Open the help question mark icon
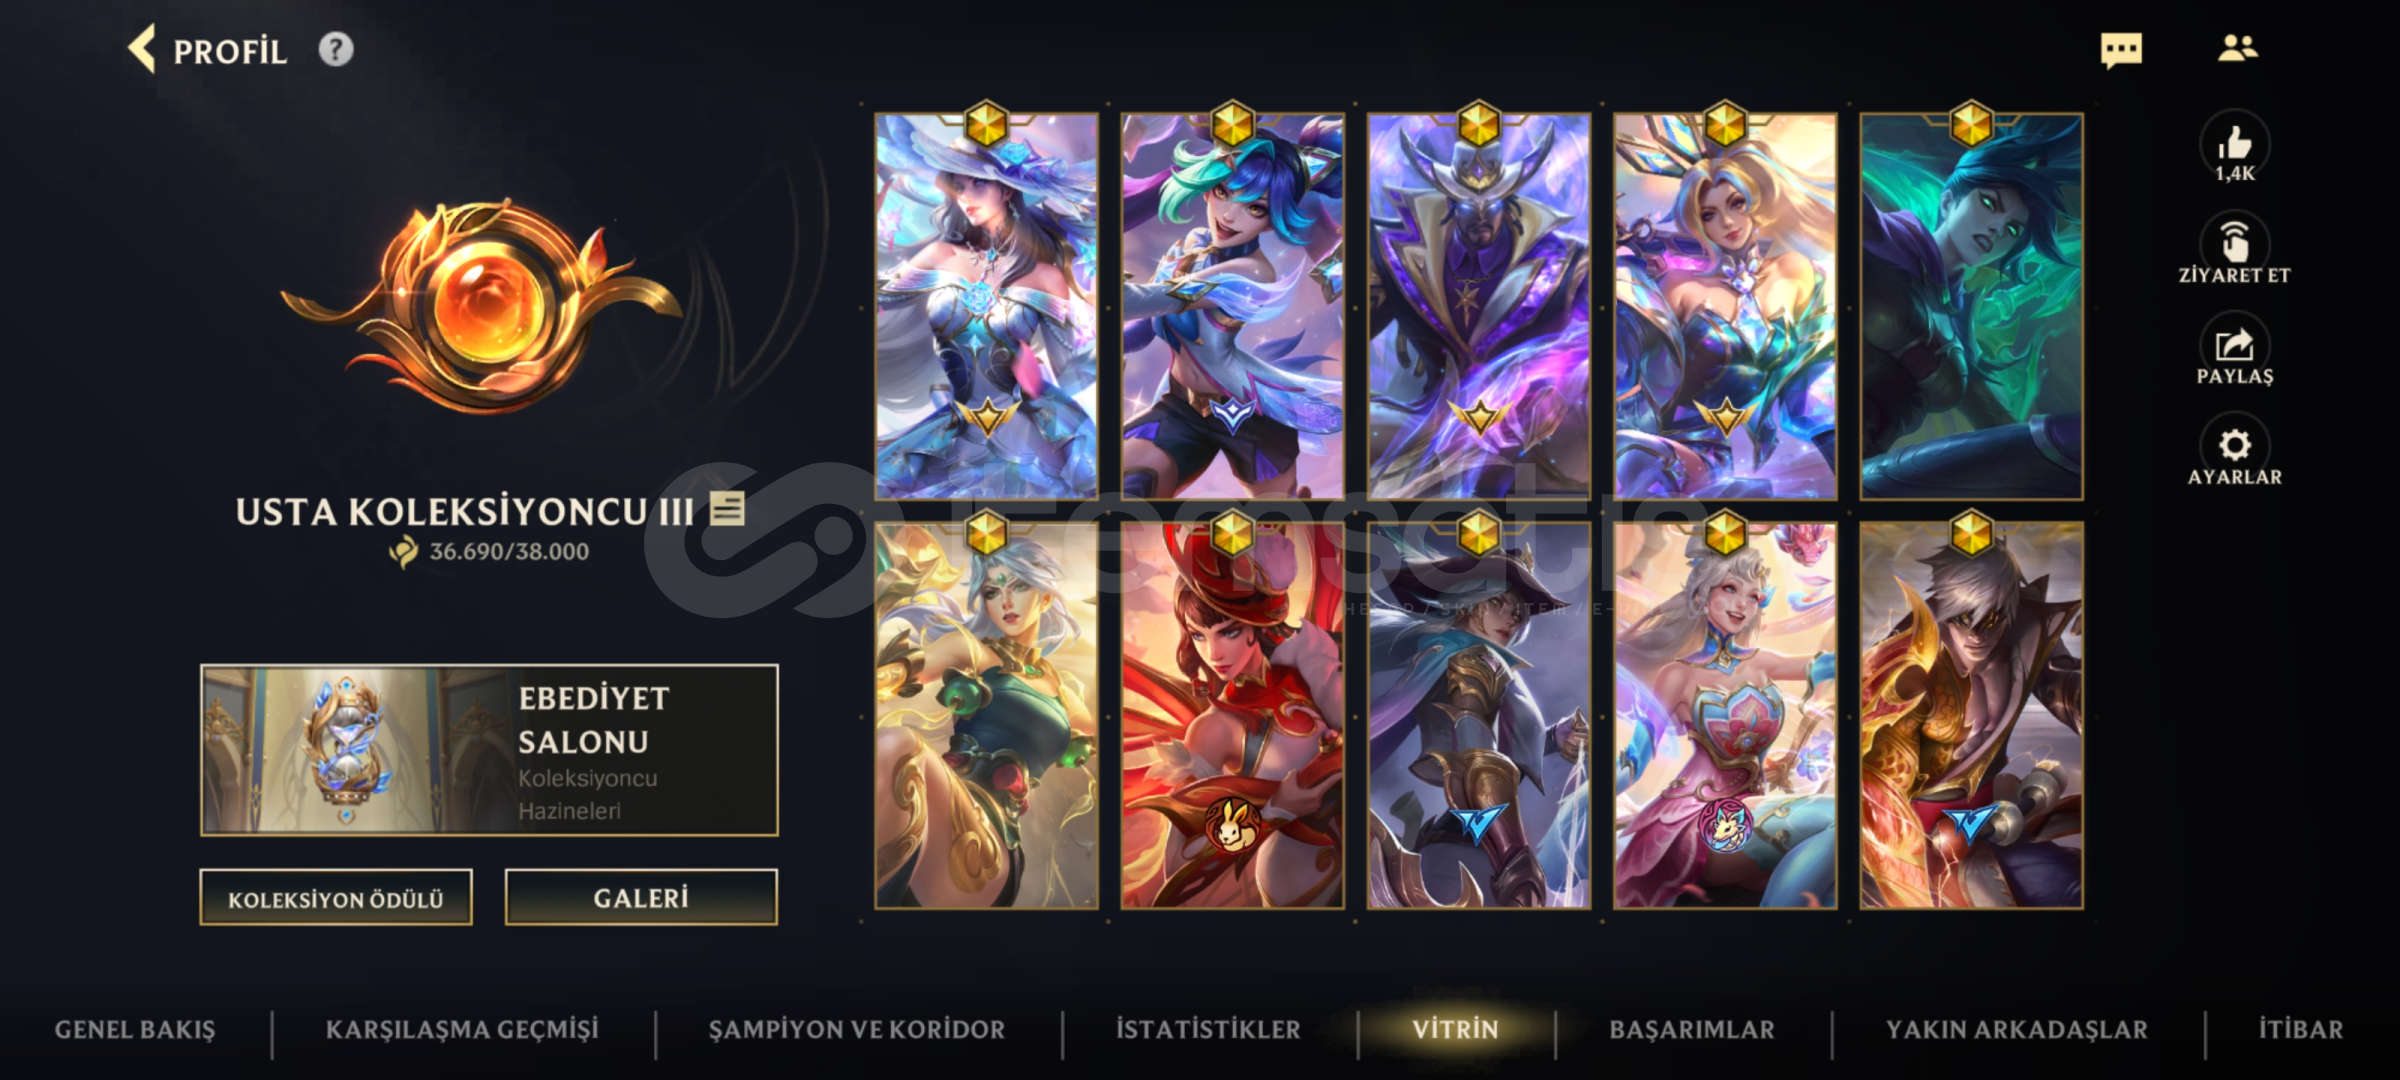The width and height of the screenshot is (2400, 1080). [336, 49]
